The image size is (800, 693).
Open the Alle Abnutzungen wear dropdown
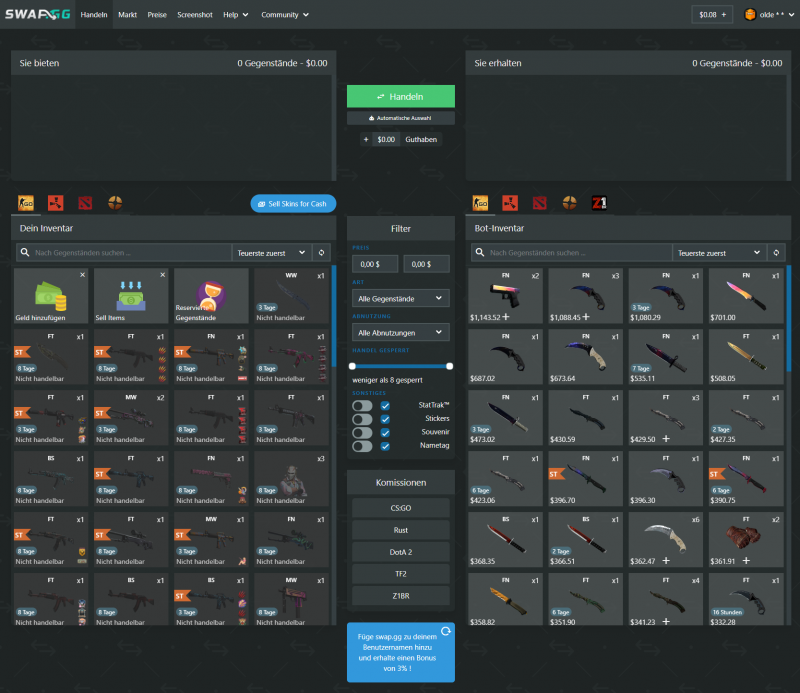coord(401,333)
